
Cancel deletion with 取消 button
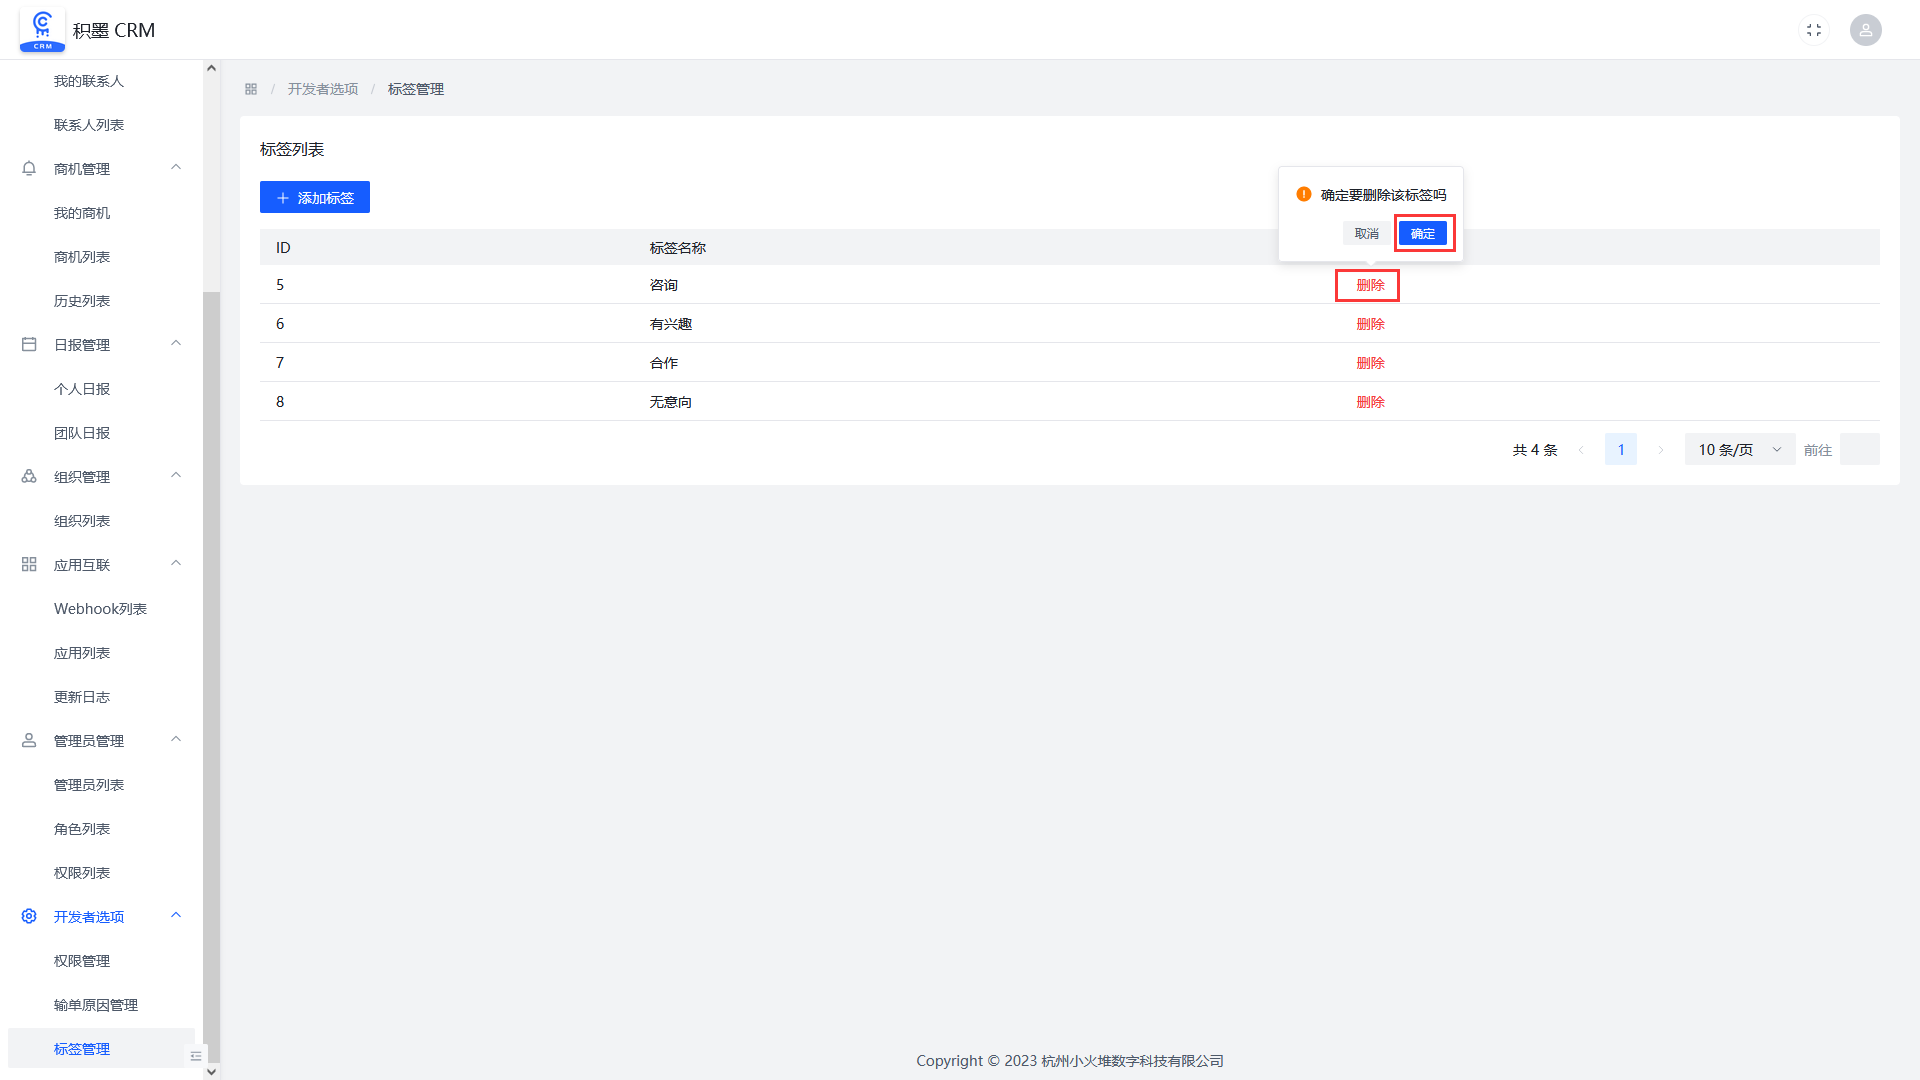(x=1367, y=233)
